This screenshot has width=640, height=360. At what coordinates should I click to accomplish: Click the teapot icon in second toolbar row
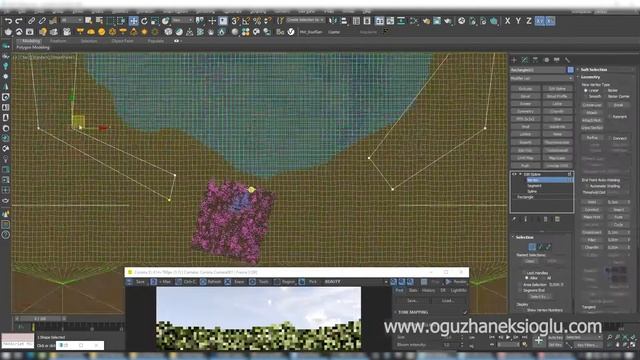point(8,31)
